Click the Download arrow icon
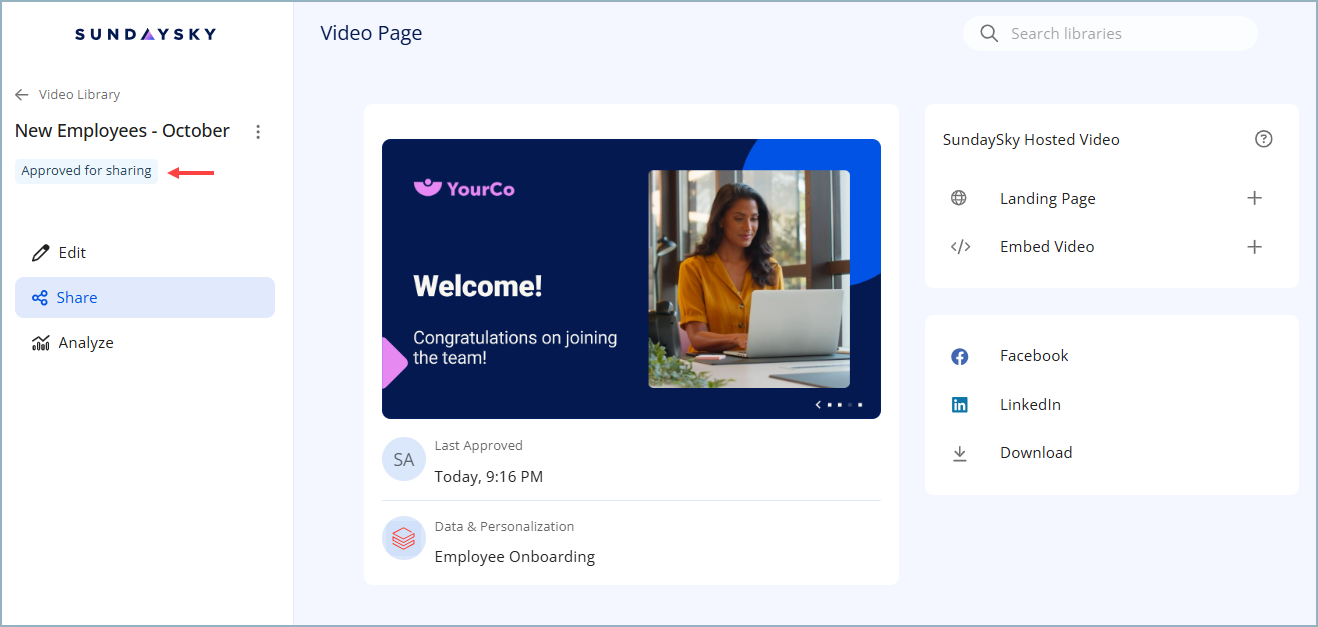The height and width of the screenshot is (627, 1318). (959, 453)
